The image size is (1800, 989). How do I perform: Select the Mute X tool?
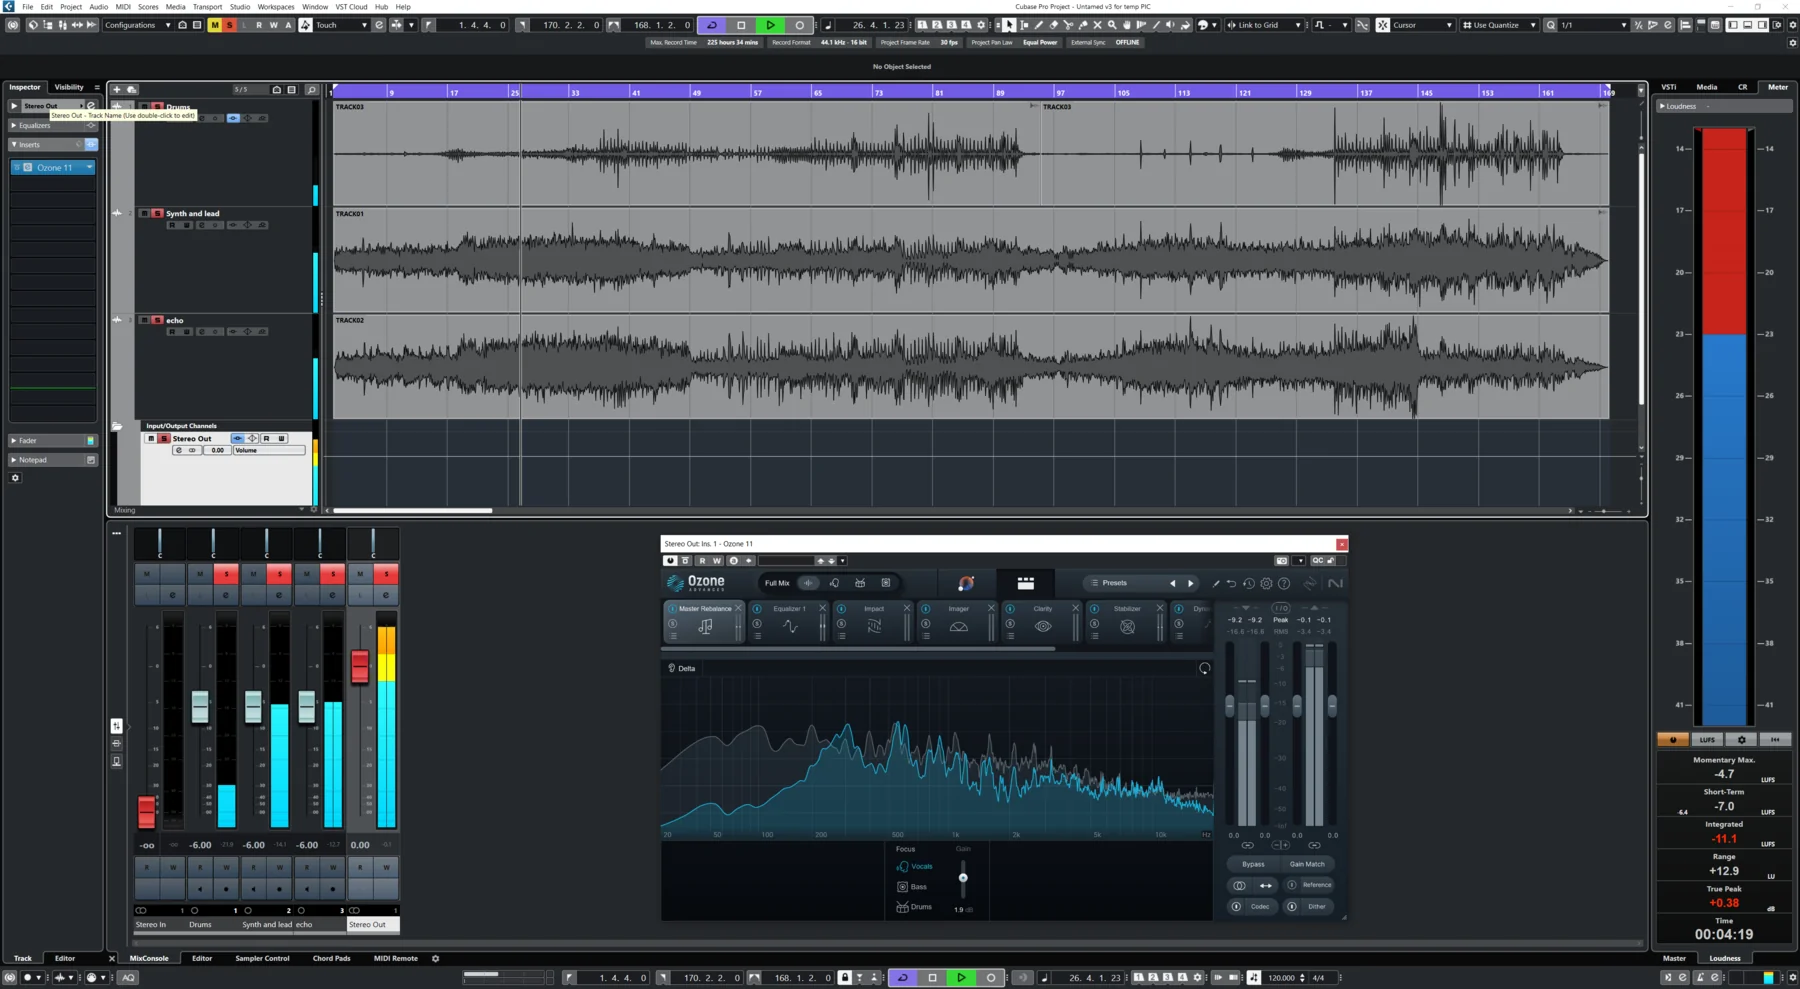point(1097,25)
